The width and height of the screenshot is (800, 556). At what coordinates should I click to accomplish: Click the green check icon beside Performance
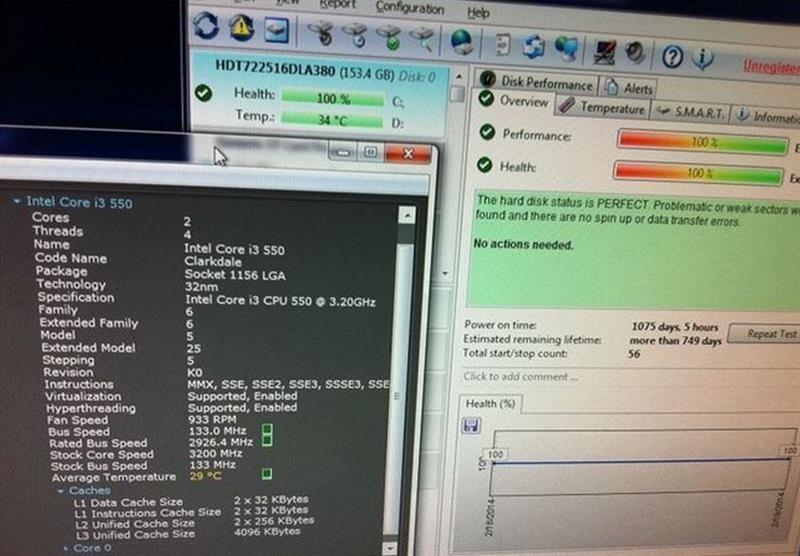pos(487,132)
